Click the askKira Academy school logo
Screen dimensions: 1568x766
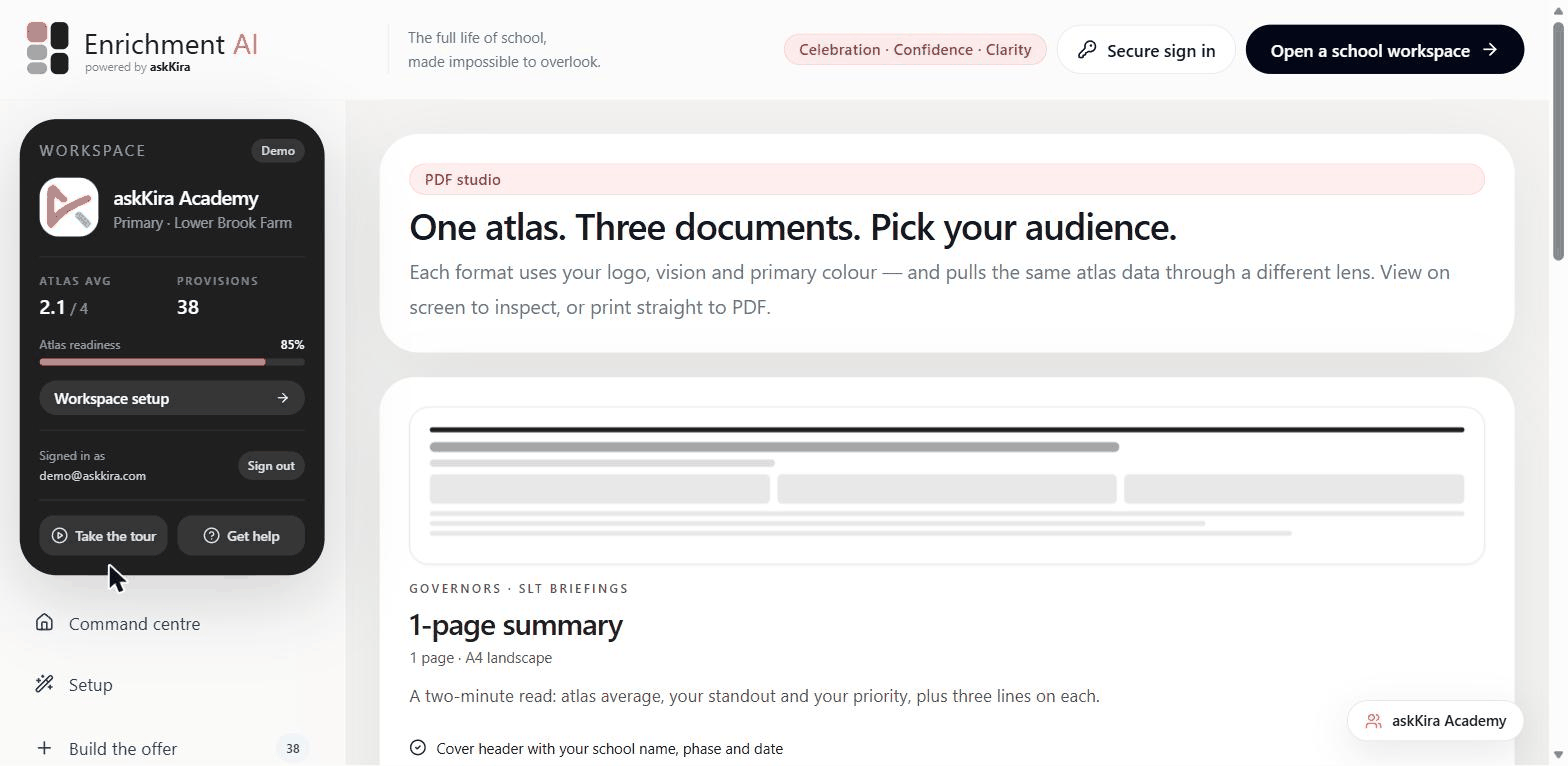pos(69,207)
